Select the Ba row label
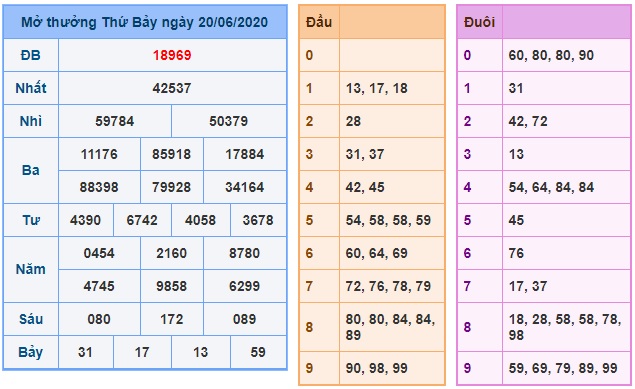The width and height of the screenshot is (635, 389). point(31,170)
